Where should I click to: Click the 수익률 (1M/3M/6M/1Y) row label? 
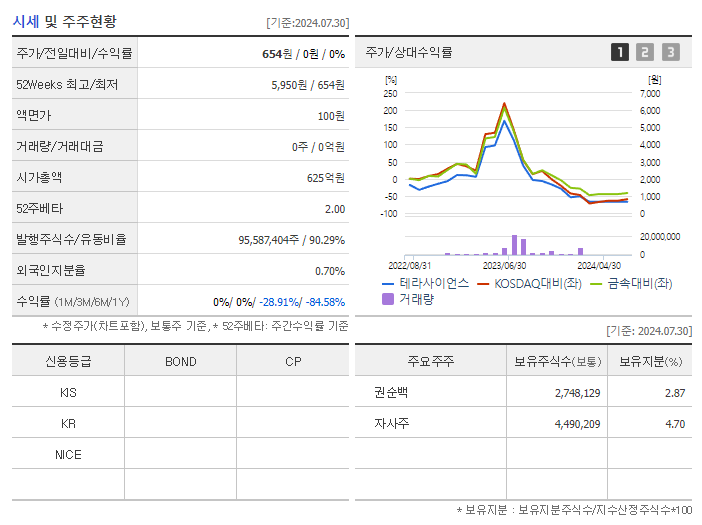point(73,302)
